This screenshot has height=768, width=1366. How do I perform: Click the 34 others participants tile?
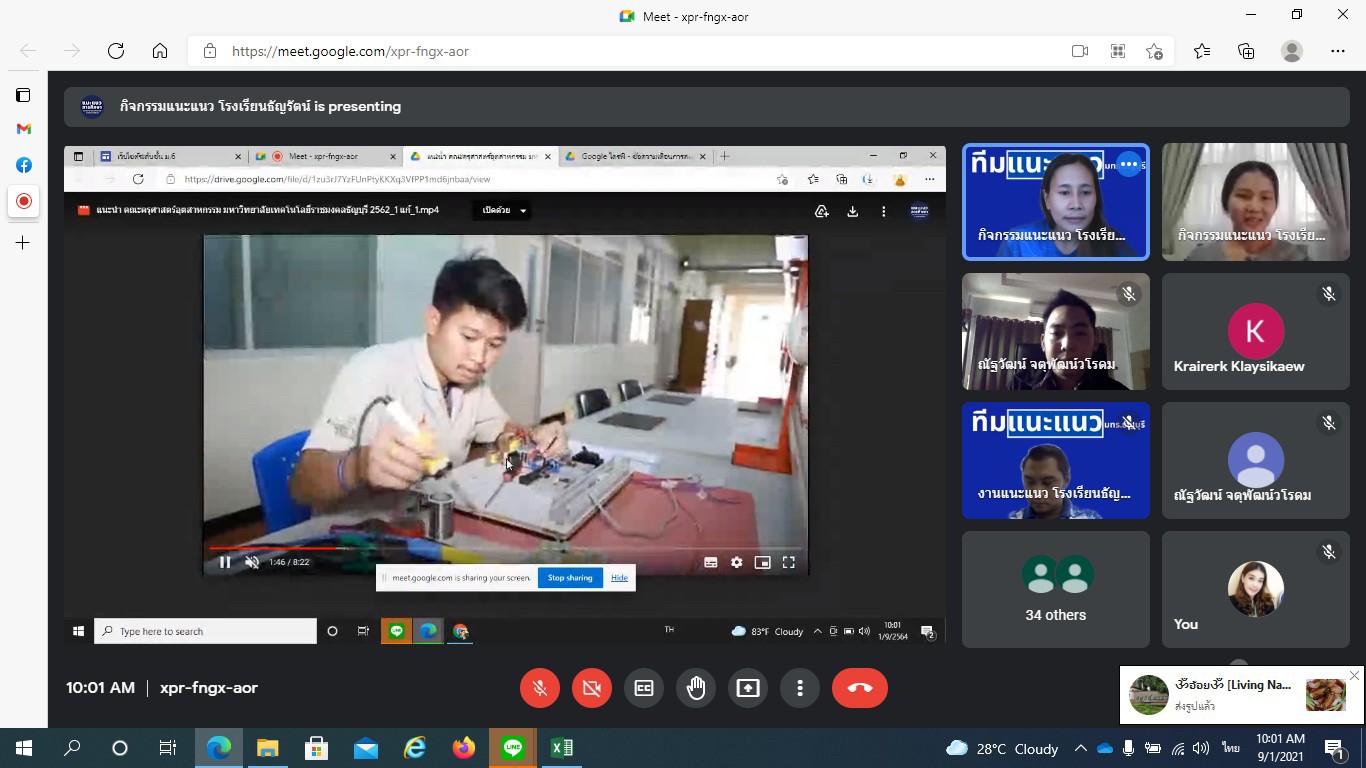point(1055,590)
